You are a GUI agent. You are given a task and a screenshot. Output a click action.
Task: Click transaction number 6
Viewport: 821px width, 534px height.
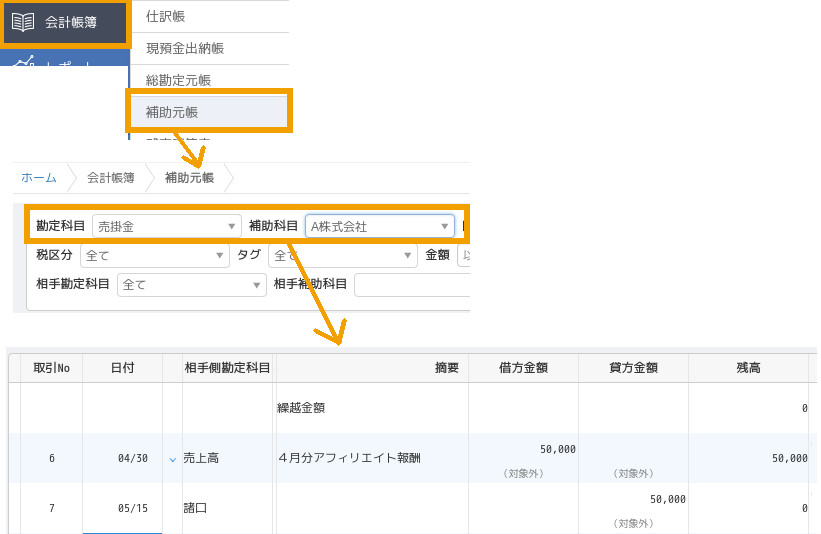coord(52,458)
